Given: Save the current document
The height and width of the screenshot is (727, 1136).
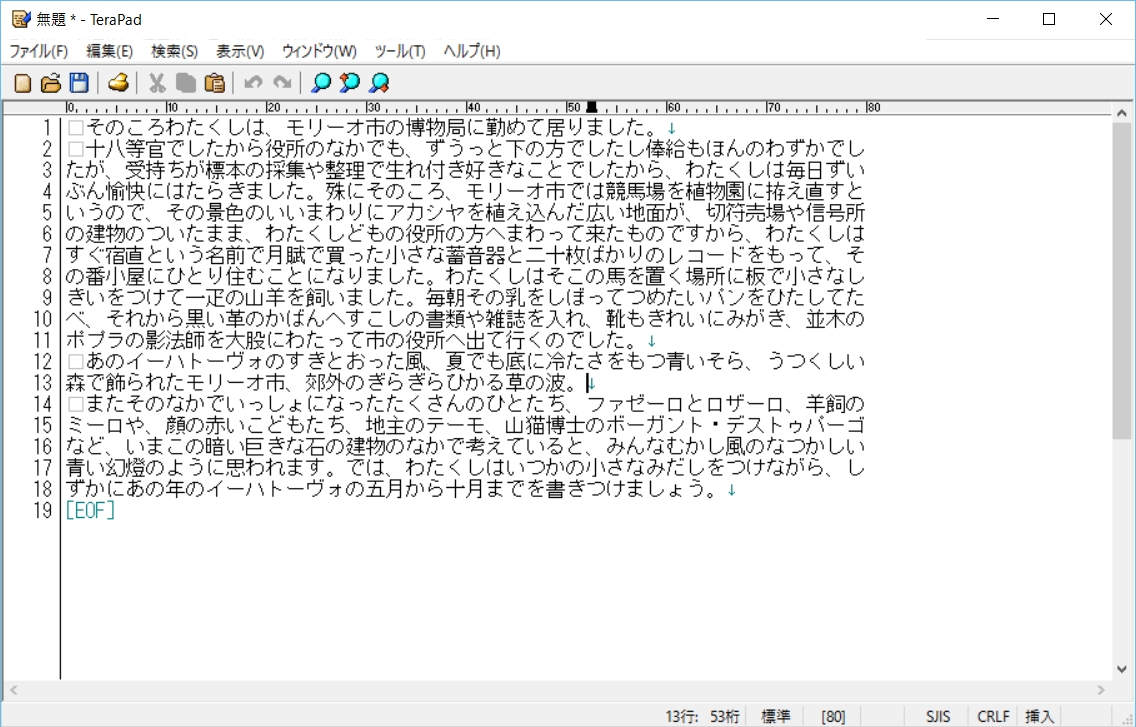Looking at the screenshot, I should [x=79, y=83].
